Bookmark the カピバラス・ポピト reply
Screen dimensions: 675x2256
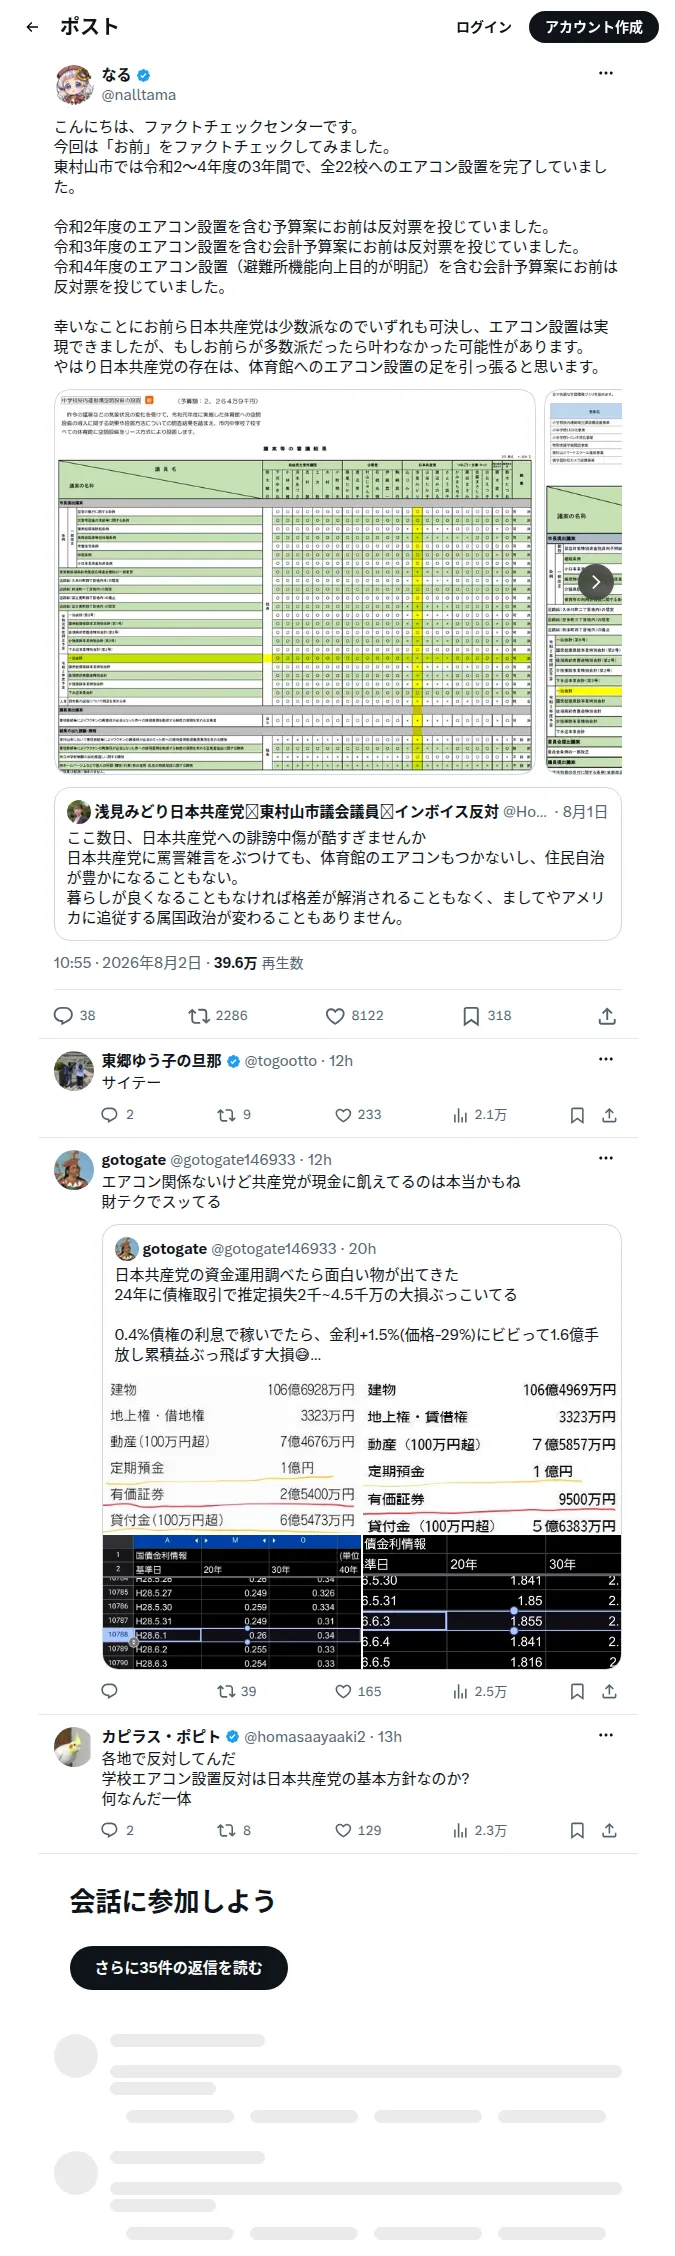point(577,1830)
